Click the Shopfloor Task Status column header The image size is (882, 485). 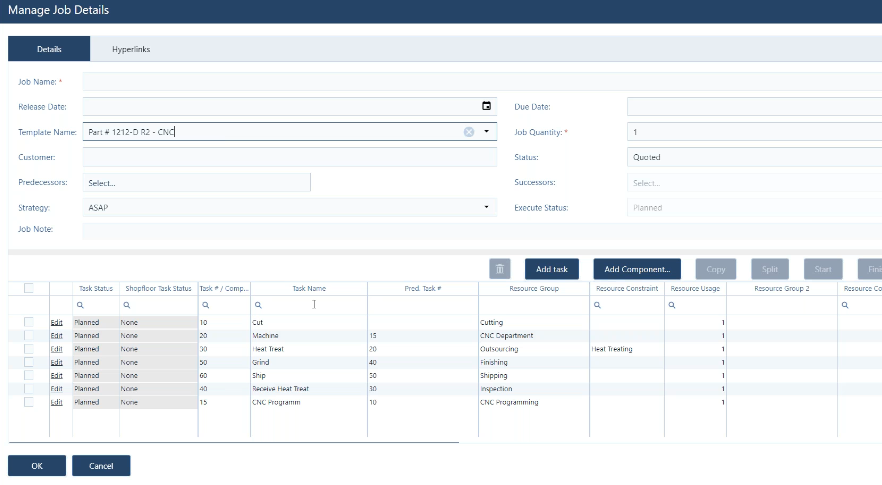158,288
